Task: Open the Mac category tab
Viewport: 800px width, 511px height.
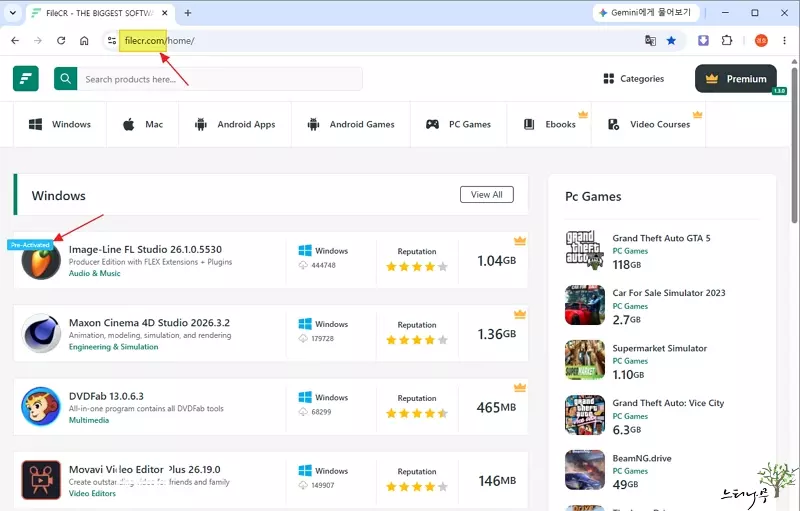Action: coord(143,124)
